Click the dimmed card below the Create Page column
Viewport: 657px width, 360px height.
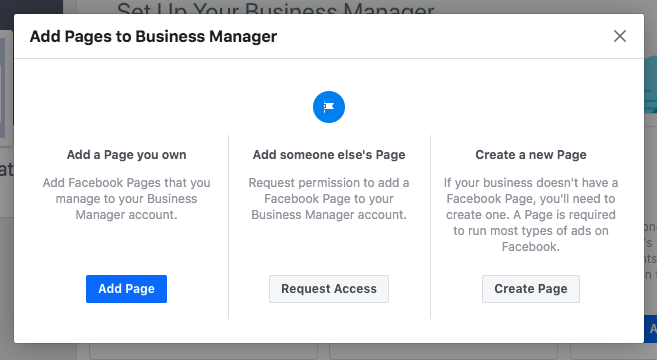tap(613, 351)
